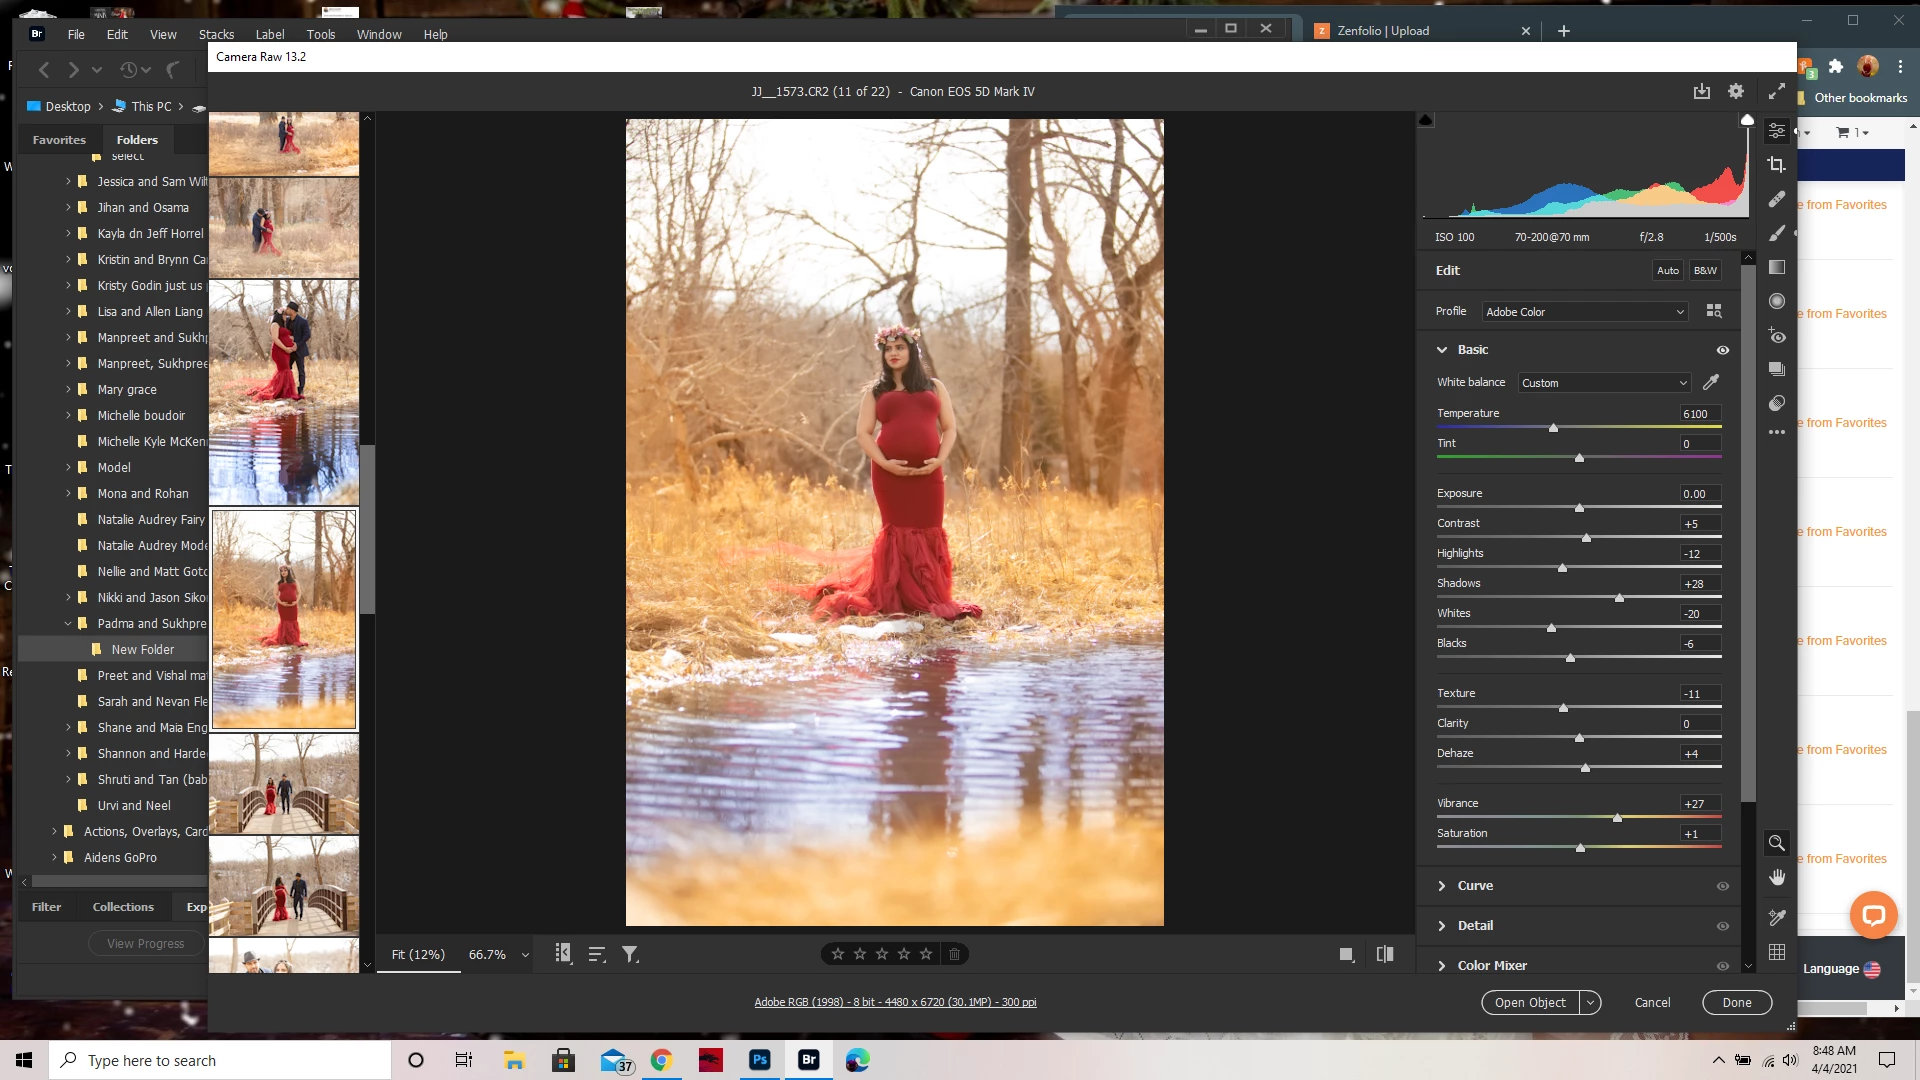Select the Crop tool

pos(1776,165)
